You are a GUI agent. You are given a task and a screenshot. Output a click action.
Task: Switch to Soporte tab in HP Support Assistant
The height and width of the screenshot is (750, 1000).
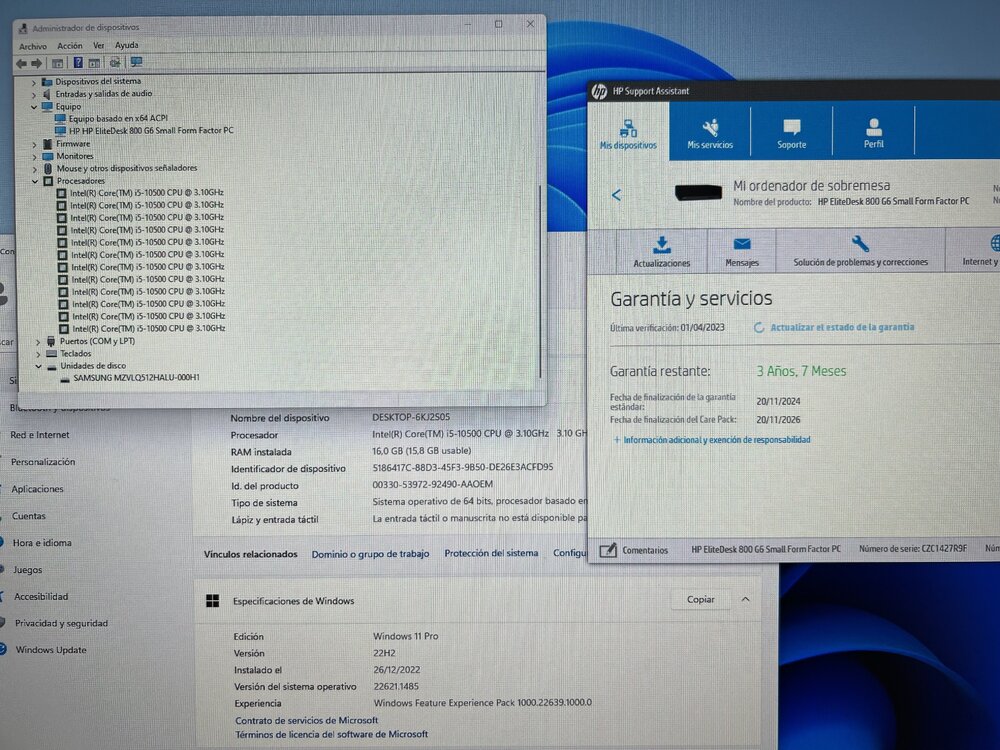point(791,134)
